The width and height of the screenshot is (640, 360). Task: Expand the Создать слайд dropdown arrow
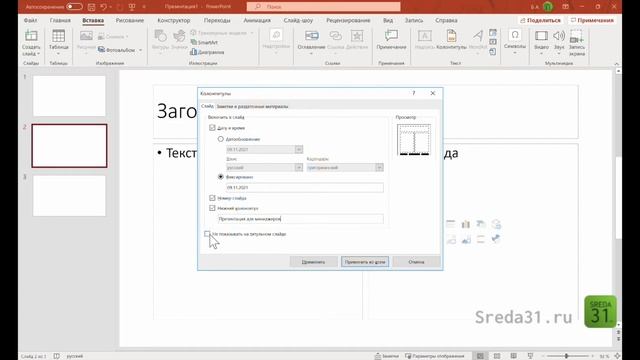click(x=38, y=54)
